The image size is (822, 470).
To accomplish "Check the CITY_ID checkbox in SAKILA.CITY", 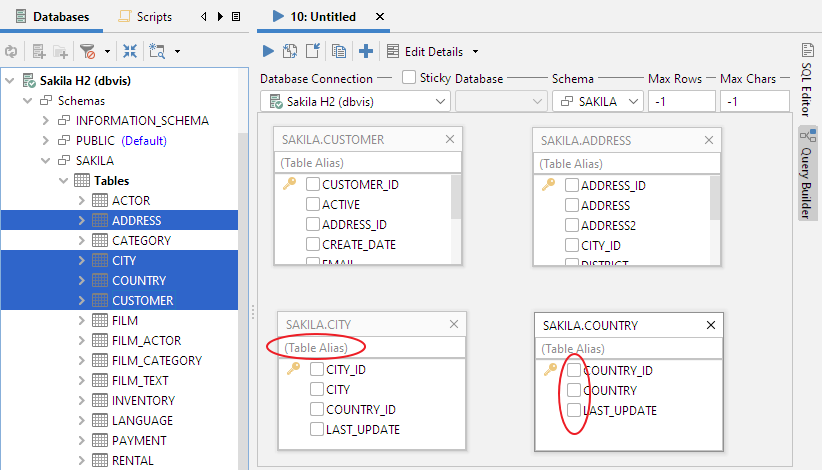I will [317, 370].
